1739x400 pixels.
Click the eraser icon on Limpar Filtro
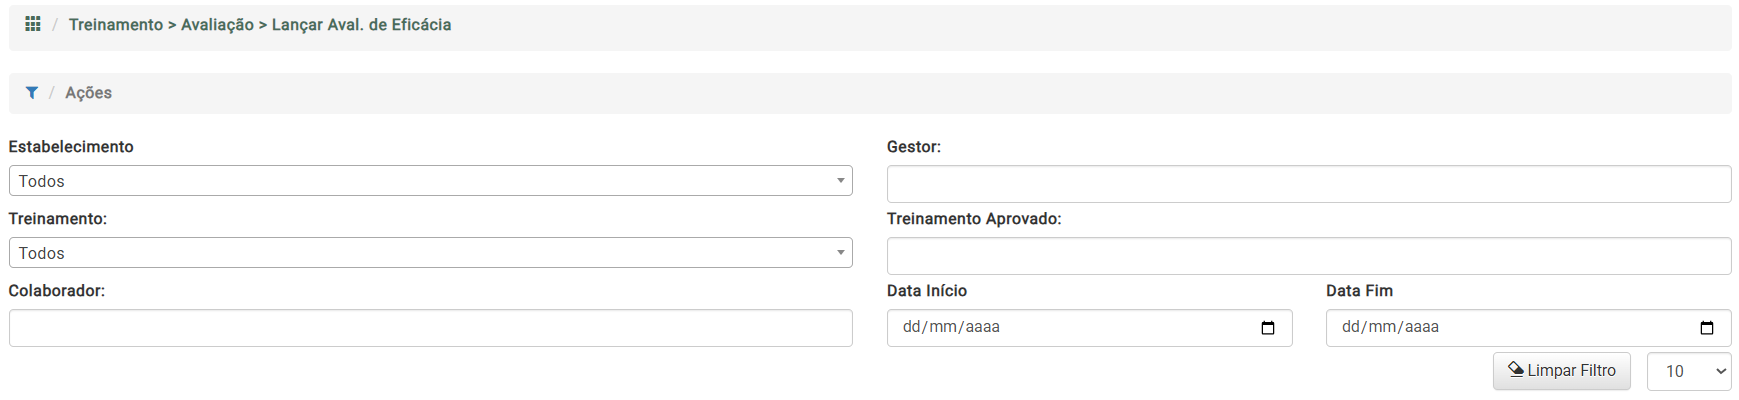[x=1516, y=370]
